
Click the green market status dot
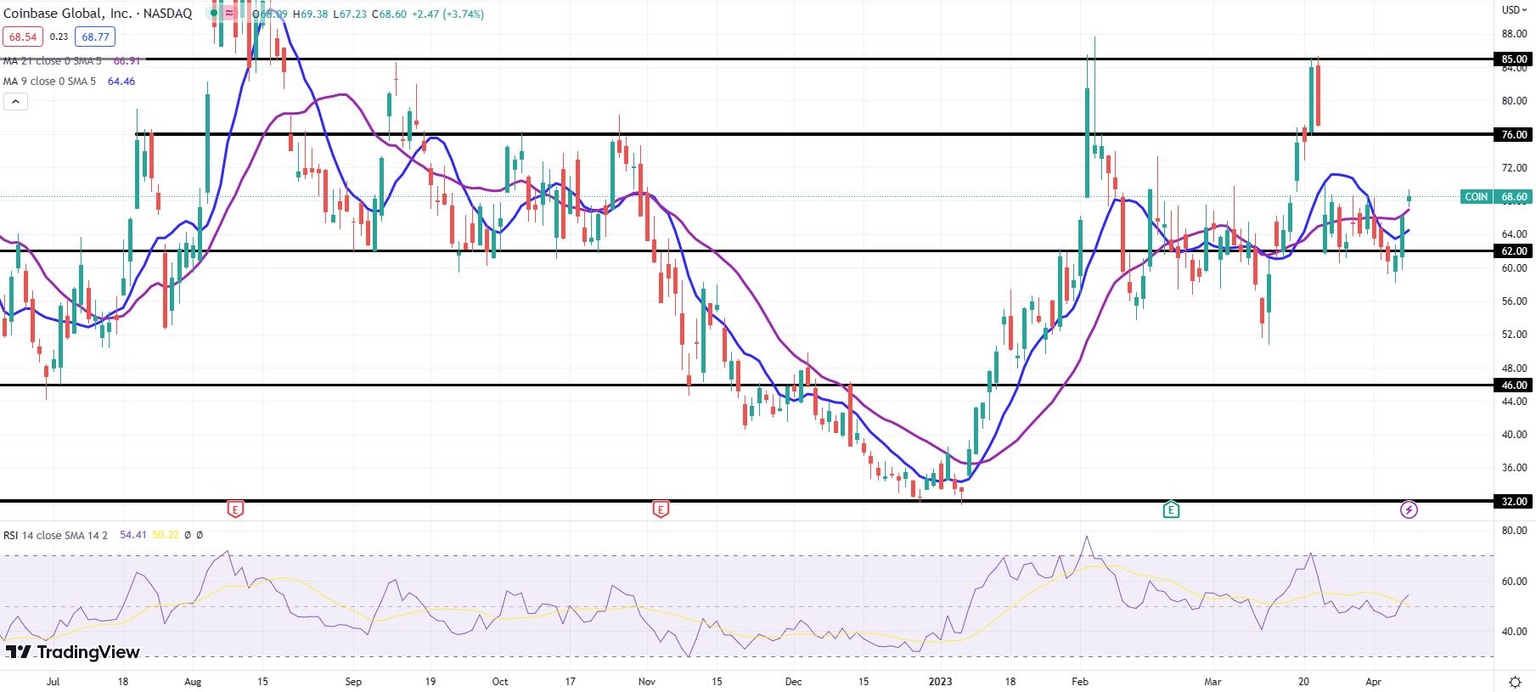(214, 13)
